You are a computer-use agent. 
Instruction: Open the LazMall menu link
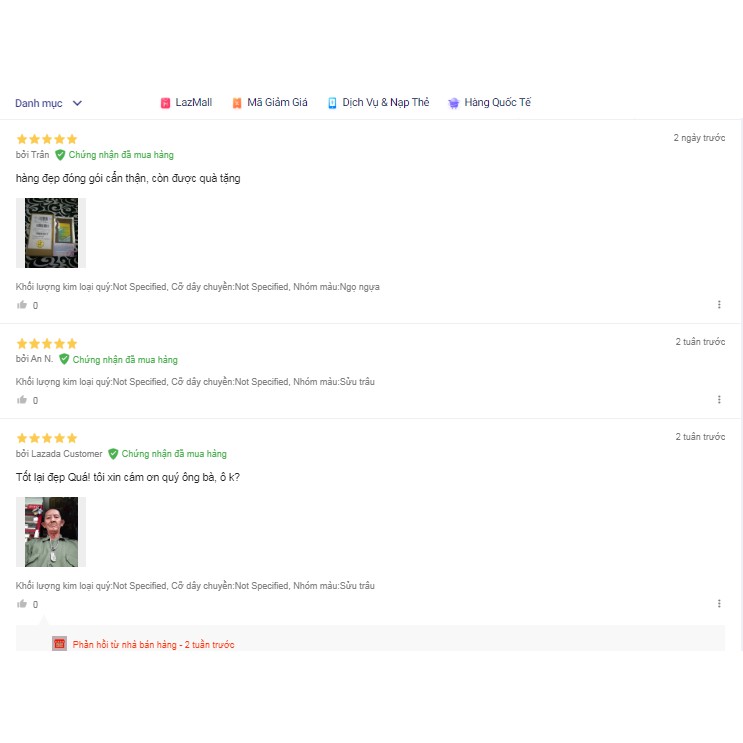[x=193, y=103]
